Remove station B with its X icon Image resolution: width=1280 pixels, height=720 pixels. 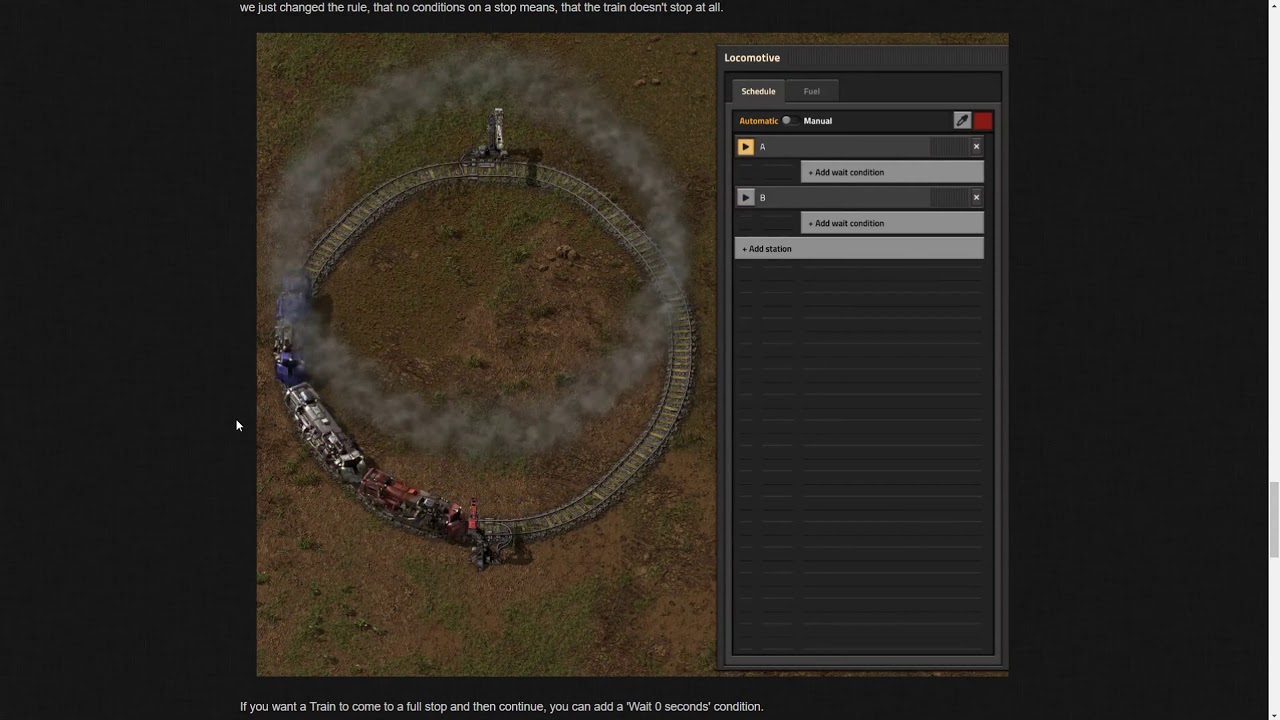click(977, 198)
